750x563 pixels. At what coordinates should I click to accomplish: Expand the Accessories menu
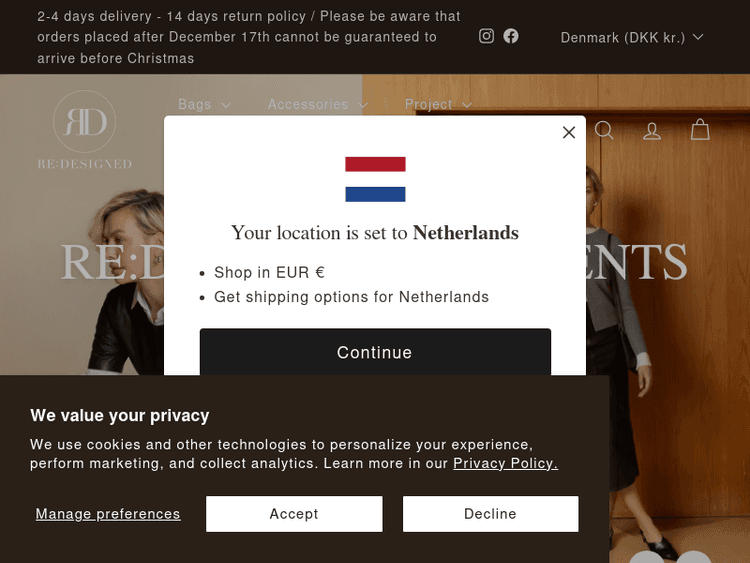(x=317, y=104)
